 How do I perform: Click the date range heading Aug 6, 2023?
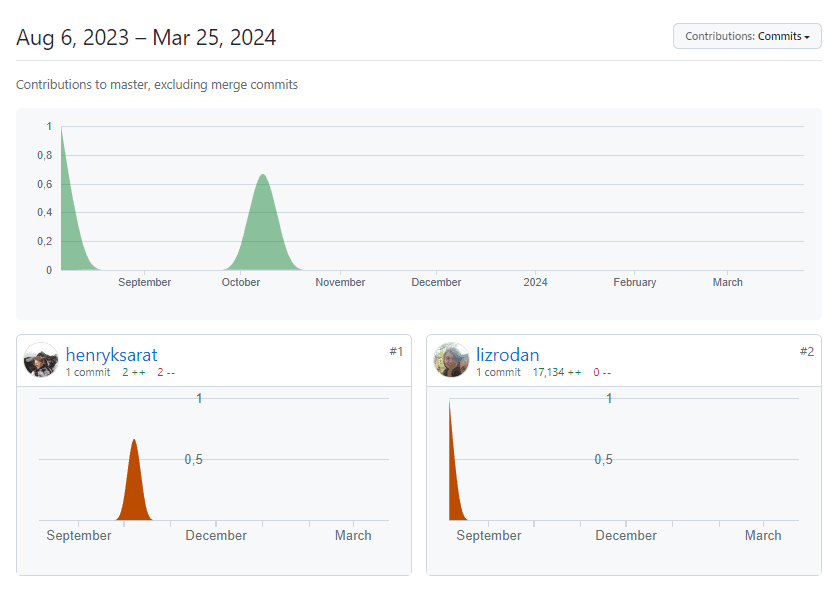click(x=73, y=38)
